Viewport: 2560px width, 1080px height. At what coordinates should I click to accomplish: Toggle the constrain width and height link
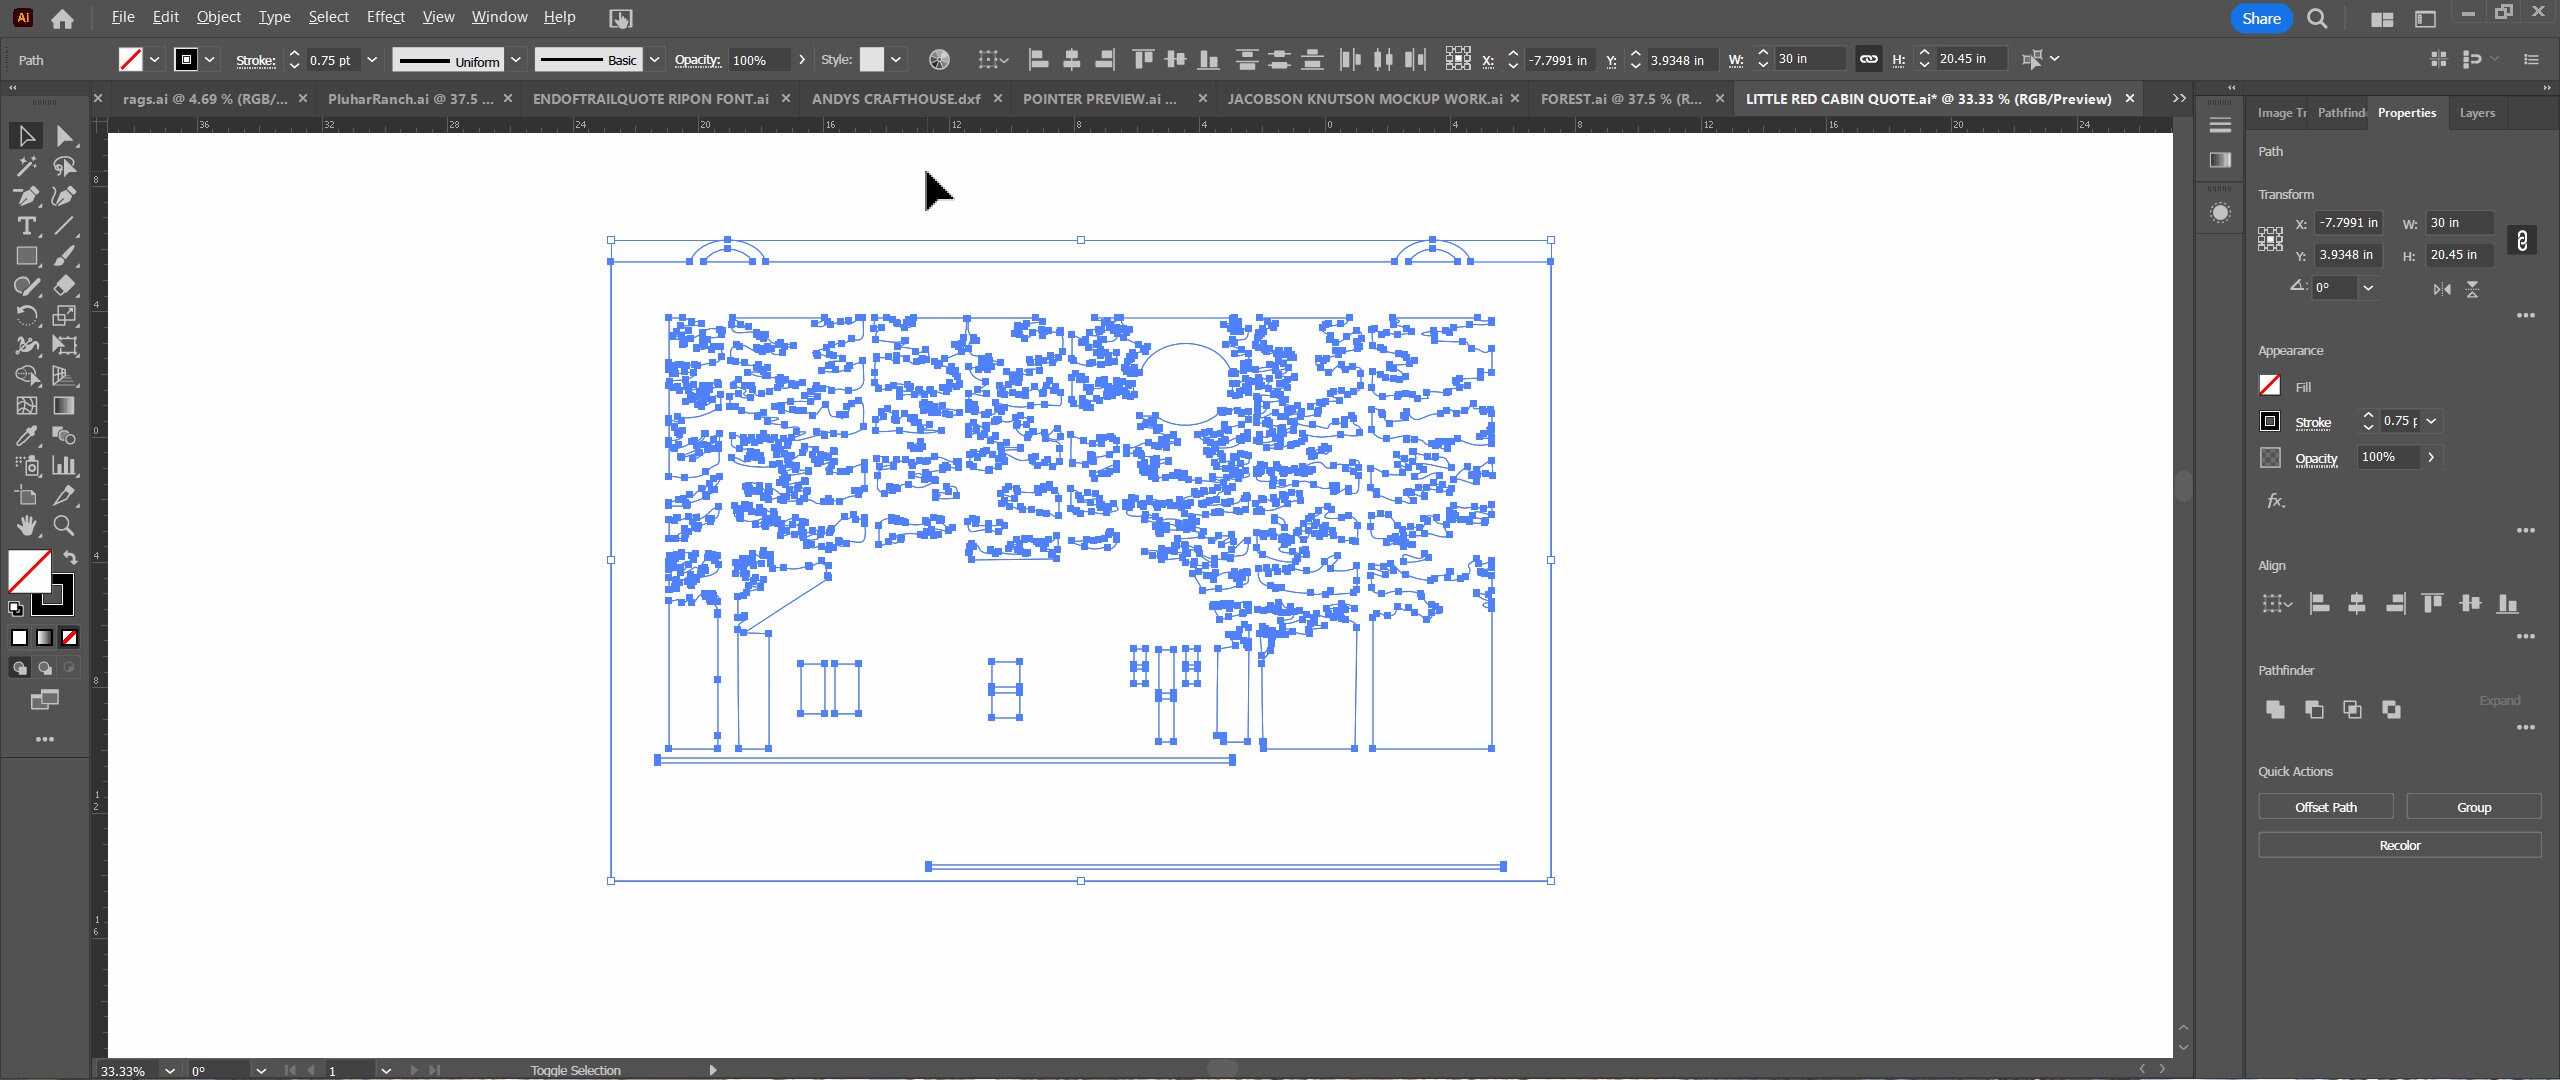pyautogui.click(x=1866, y=59)
